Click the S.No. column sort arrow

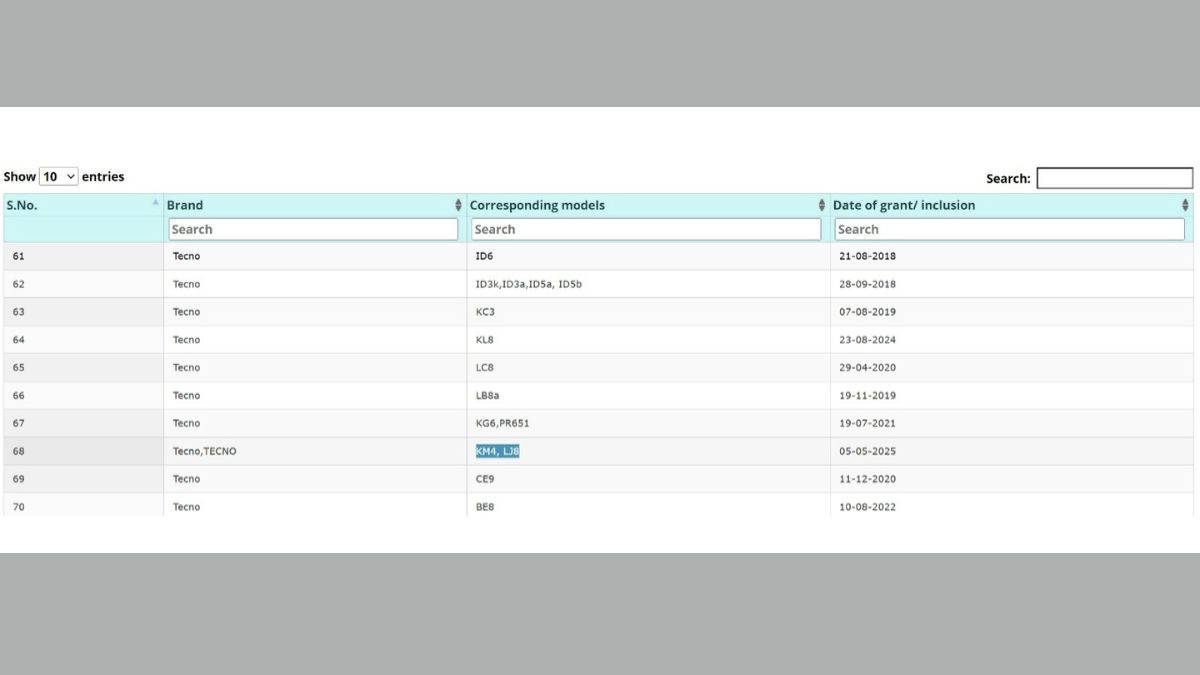point(155,203)
